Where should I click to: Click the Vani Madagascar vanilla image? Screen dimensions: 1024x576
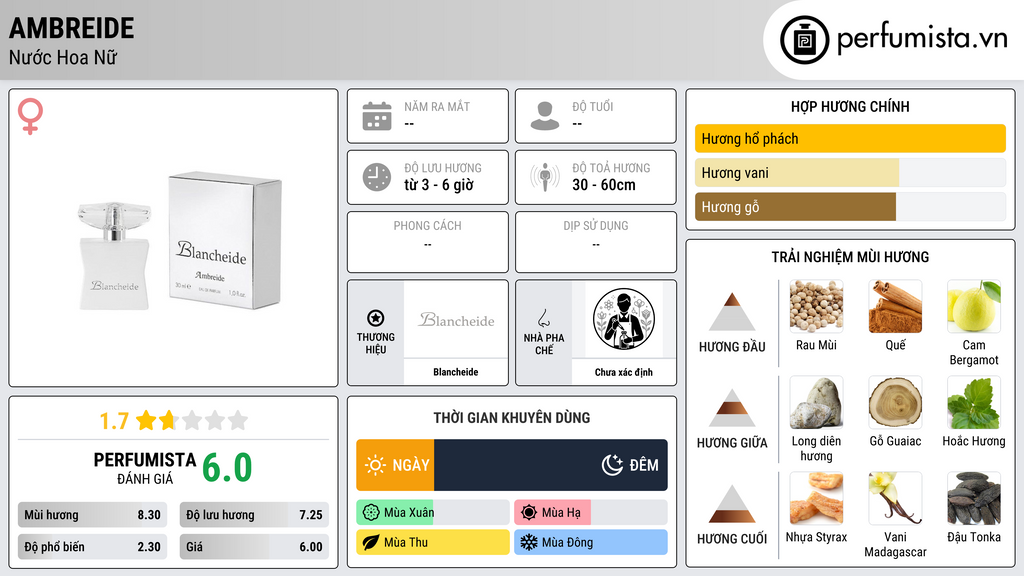[895, 498]
